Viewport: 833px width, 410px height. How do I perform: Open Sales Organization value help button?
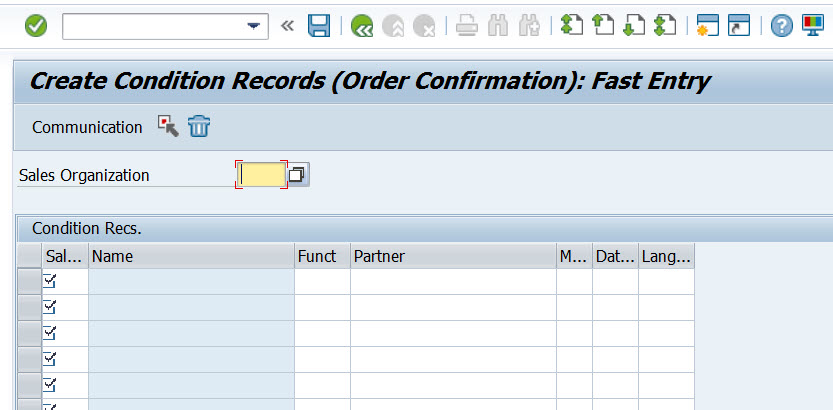point(298,175)
